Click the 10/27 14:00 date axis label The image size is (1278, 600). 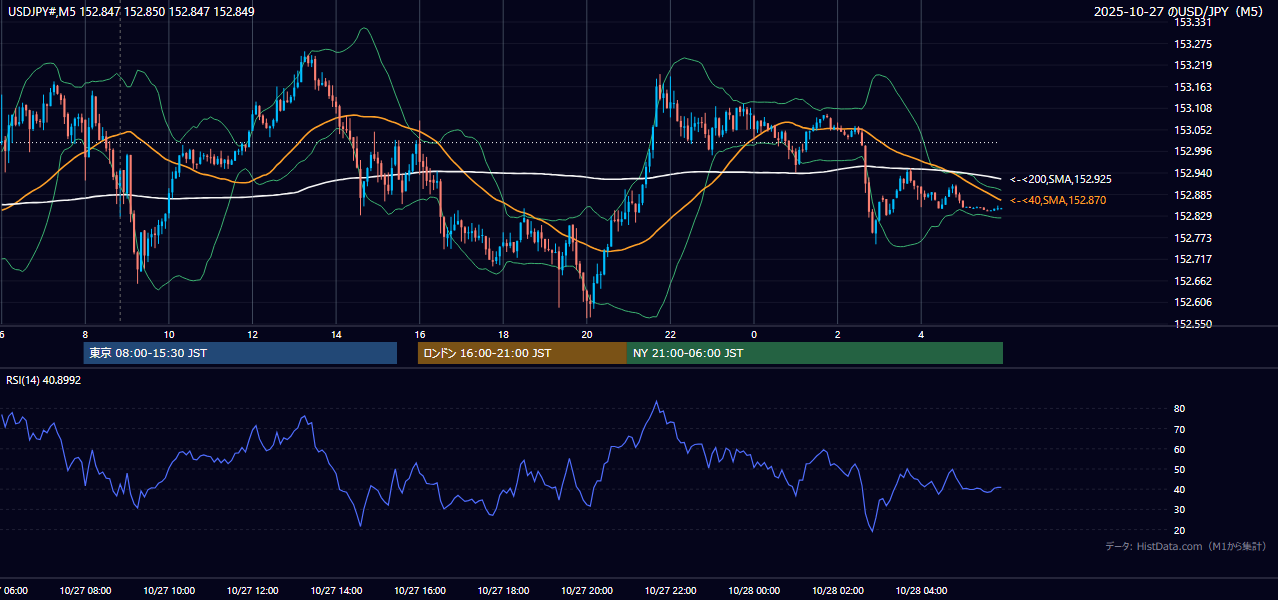[x=336, y=591]
